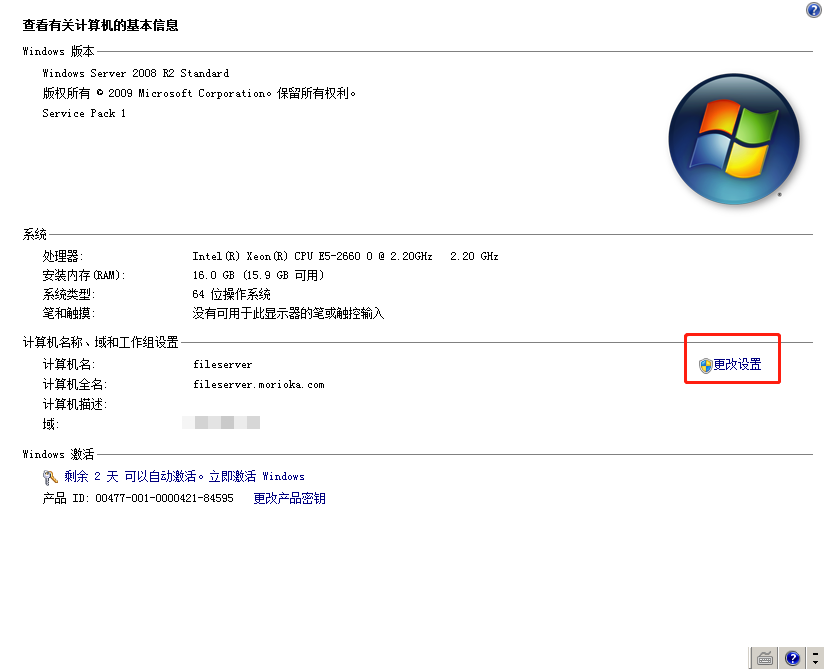This screenshot has height=669, width=824.
Task: Open the 更改设置 link
Action: tap(737, 365)
